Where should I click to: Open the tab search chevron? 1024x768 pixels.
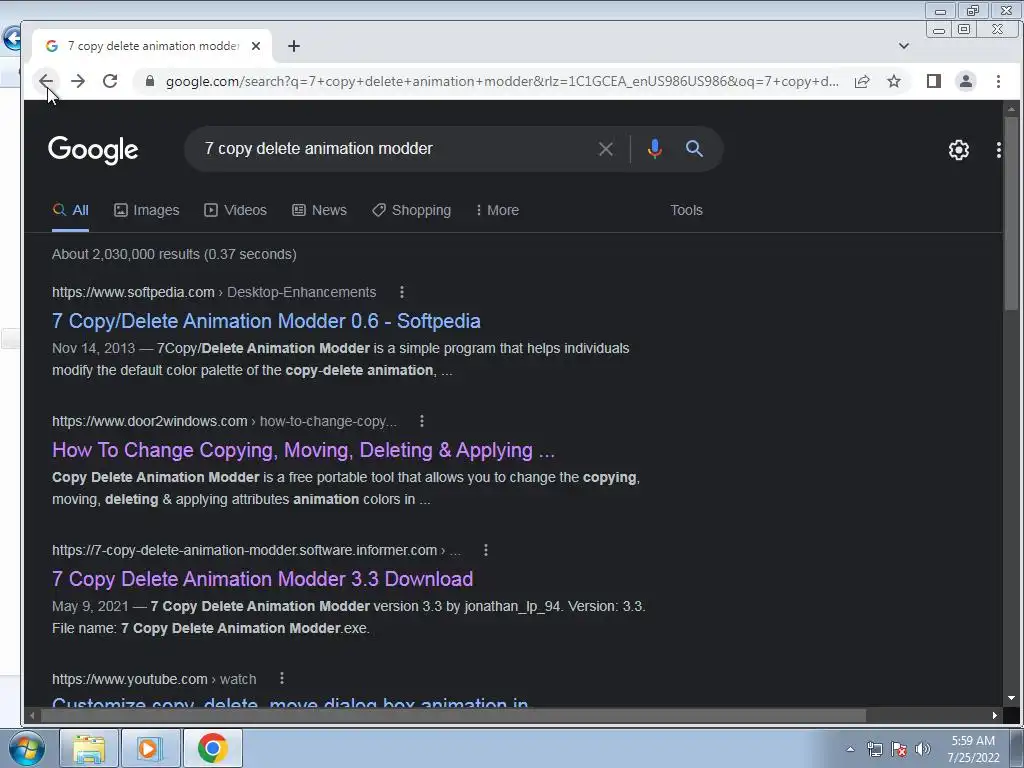pos(904,46)
